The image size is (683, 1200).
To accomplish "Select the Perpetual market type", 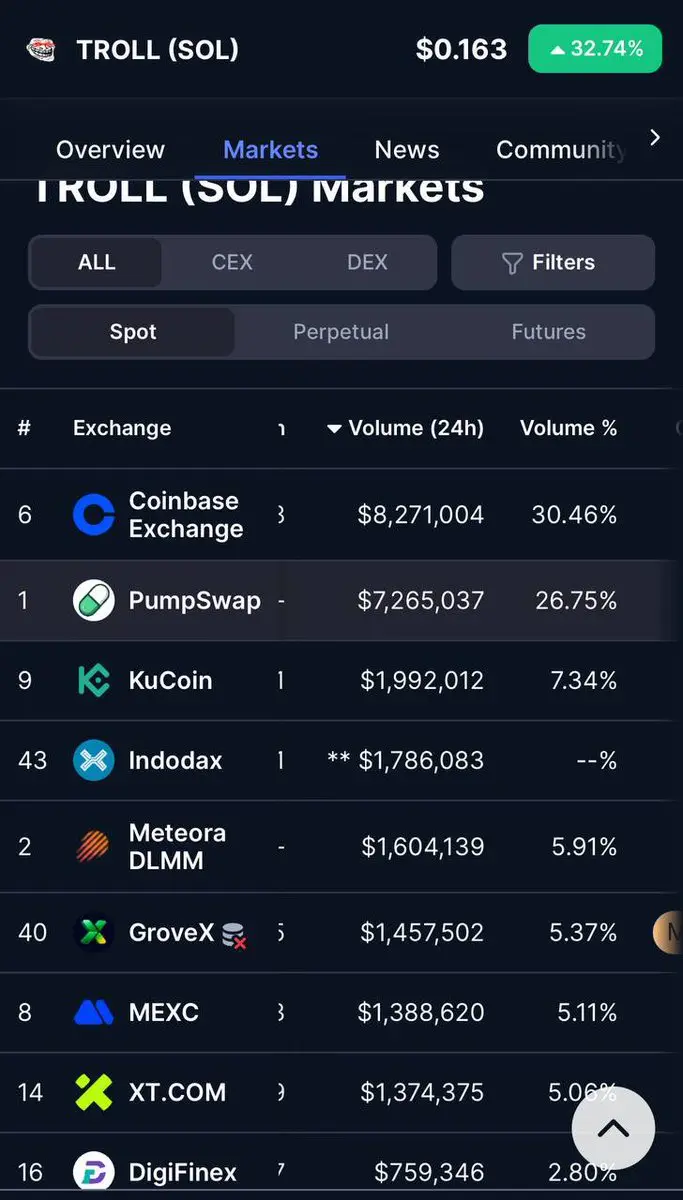I will [341, 332].
